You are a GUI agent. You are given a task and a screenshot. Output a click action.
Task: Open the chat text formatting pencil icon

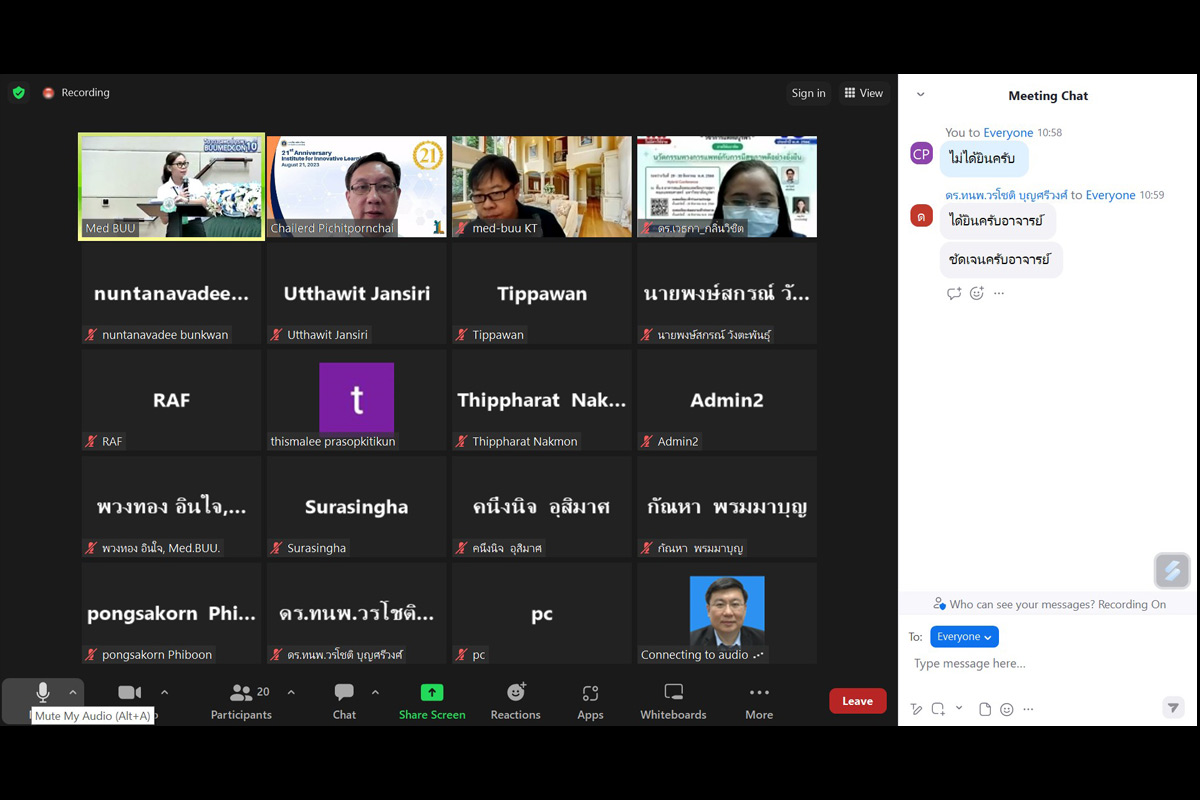916,709
